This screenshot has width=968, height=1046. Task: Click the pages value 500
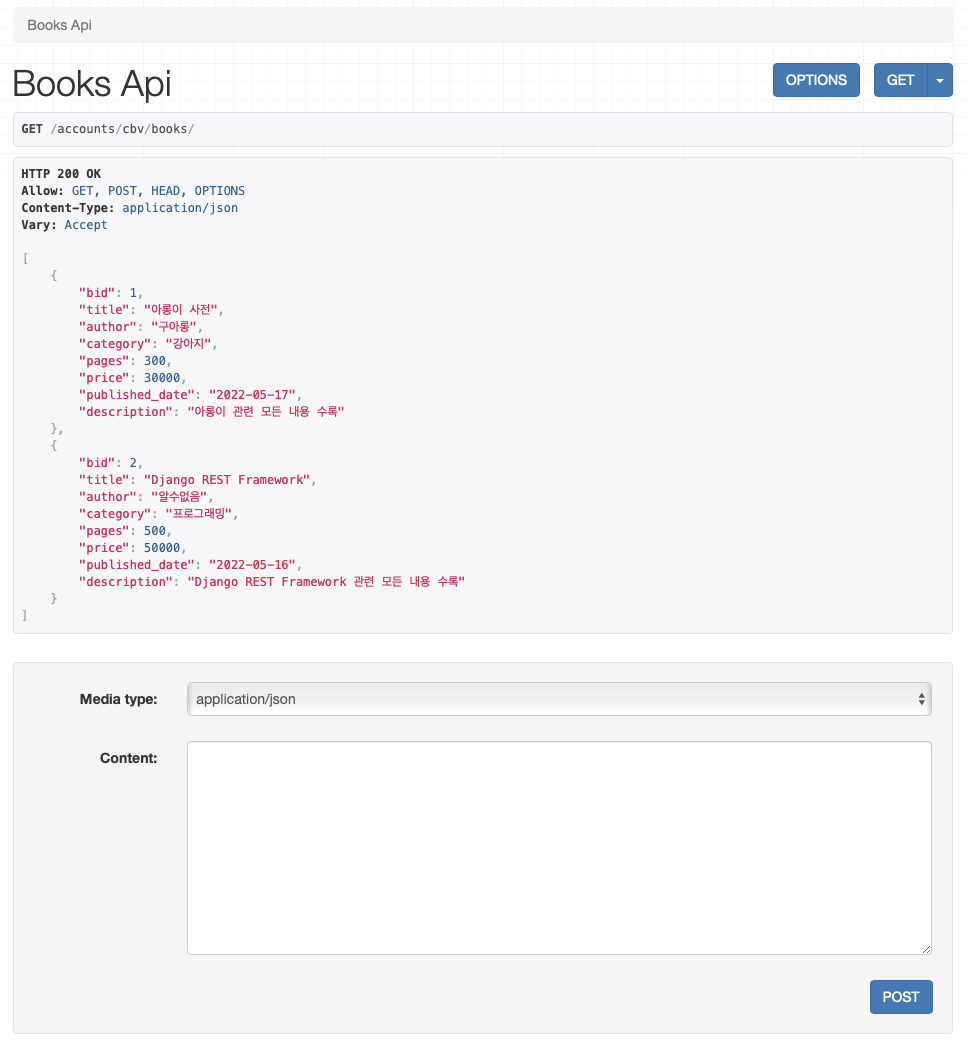155,531
